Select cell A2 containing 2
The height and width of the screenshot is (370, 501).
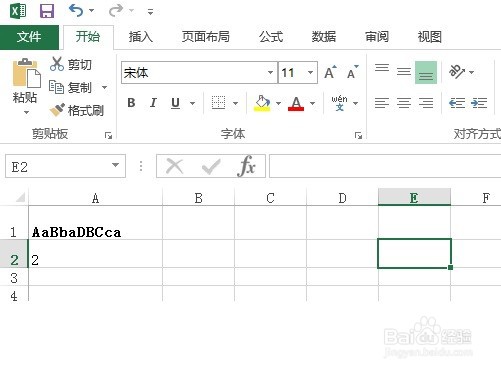point(95,254)
